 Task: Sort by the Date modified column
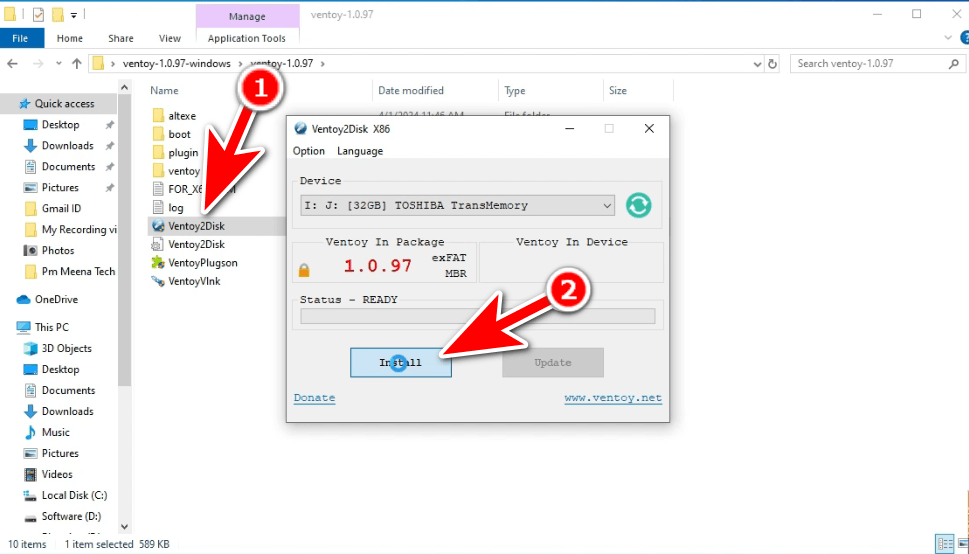pos(410,90)
